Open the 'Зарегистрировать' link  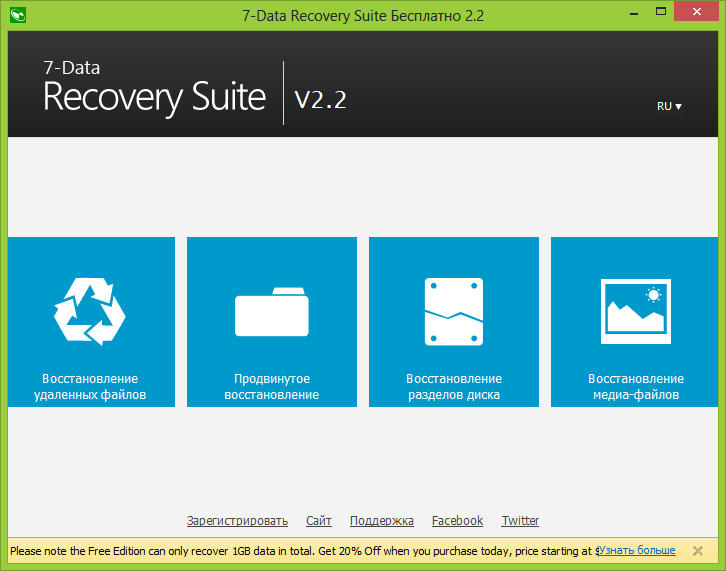coord(237,521)
